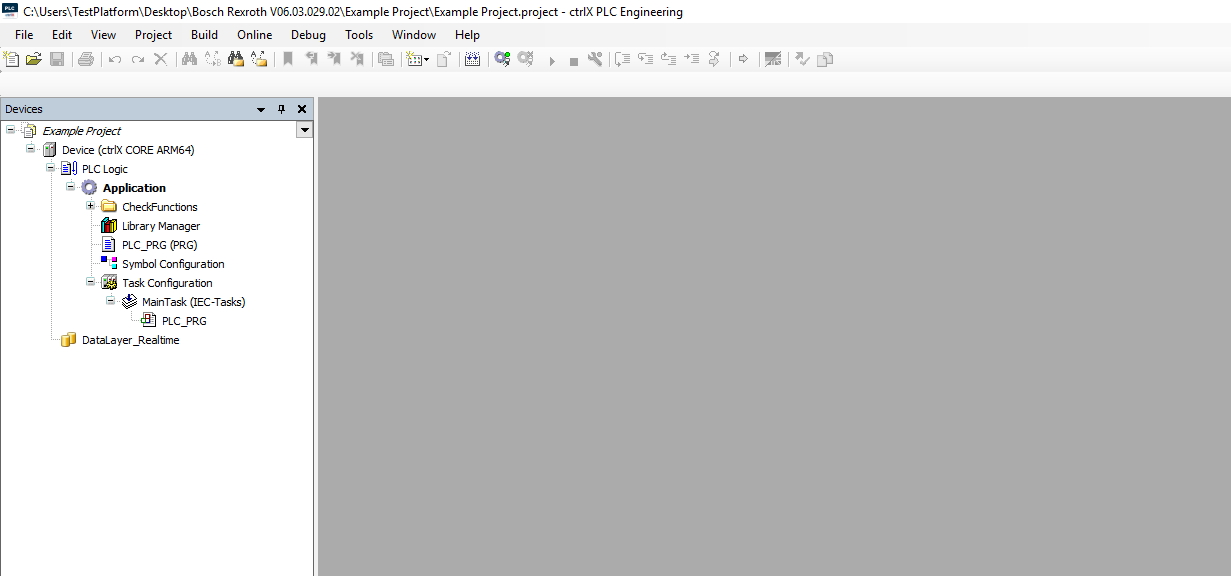Click the Find binoculars icon
This screenshot has height=576, width=1231.
pyautogui.click(x=188, y=60)
